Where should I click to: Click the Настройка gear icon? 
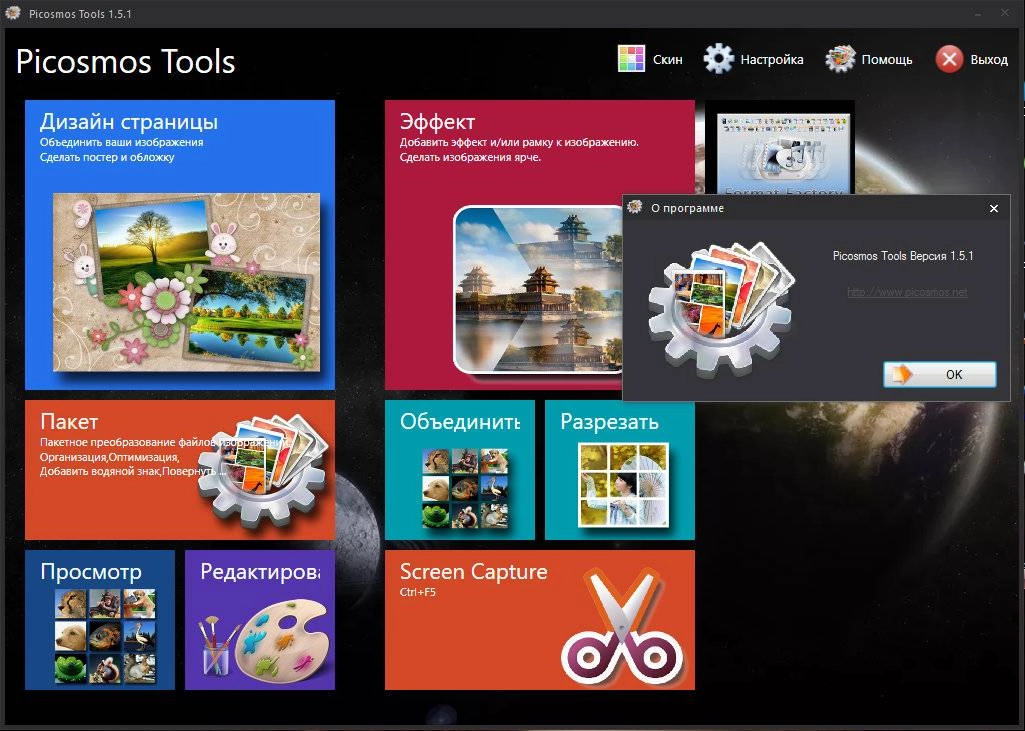pyautogui.click(x=718, y=59)
